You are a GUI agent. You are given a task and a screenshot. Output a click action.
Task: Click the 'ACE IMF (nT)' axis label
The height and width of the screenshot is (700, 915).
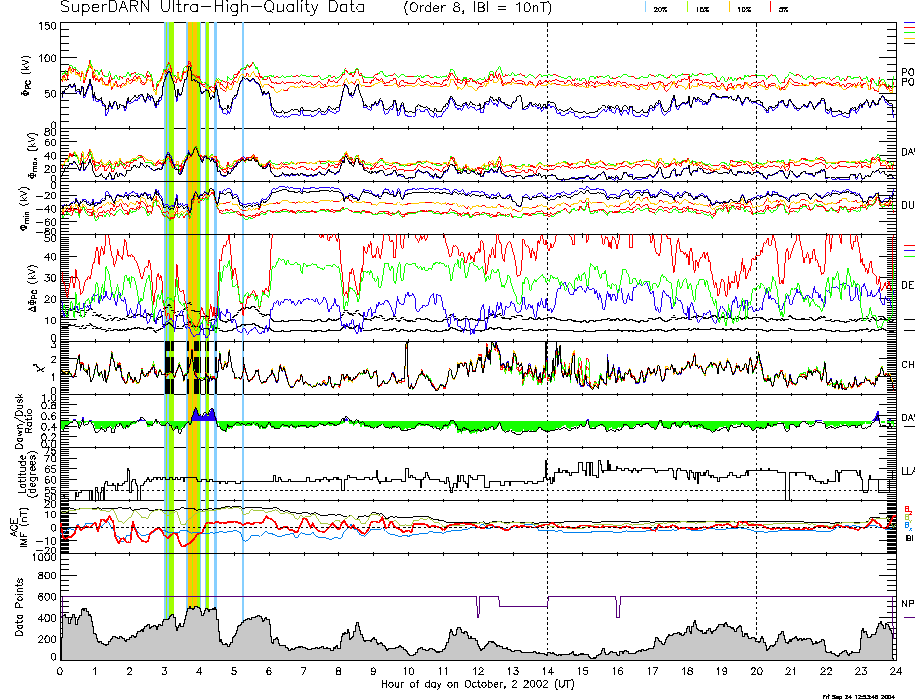pos(20,527)
